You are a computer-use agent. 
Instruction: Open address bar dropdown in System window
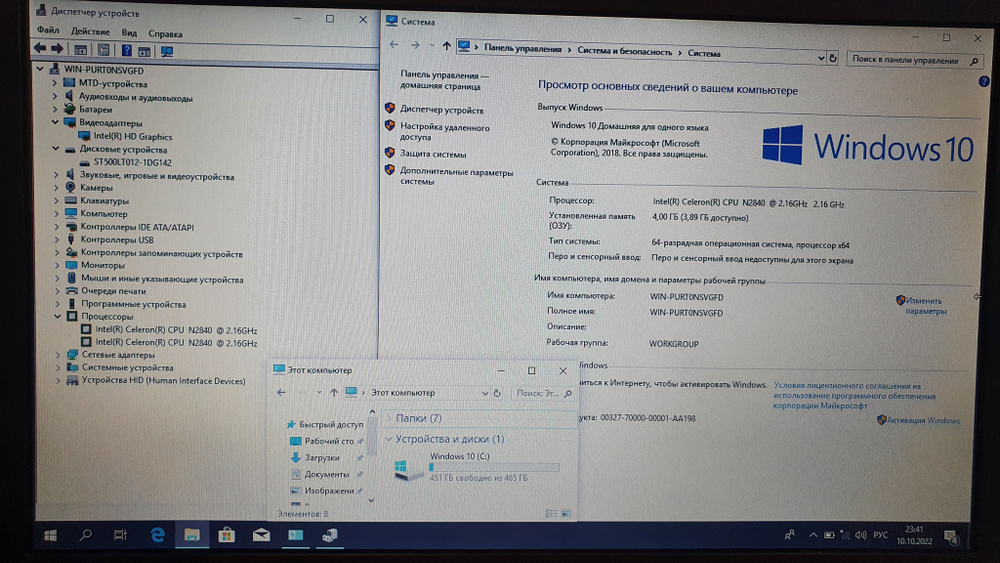click(821, 57)
